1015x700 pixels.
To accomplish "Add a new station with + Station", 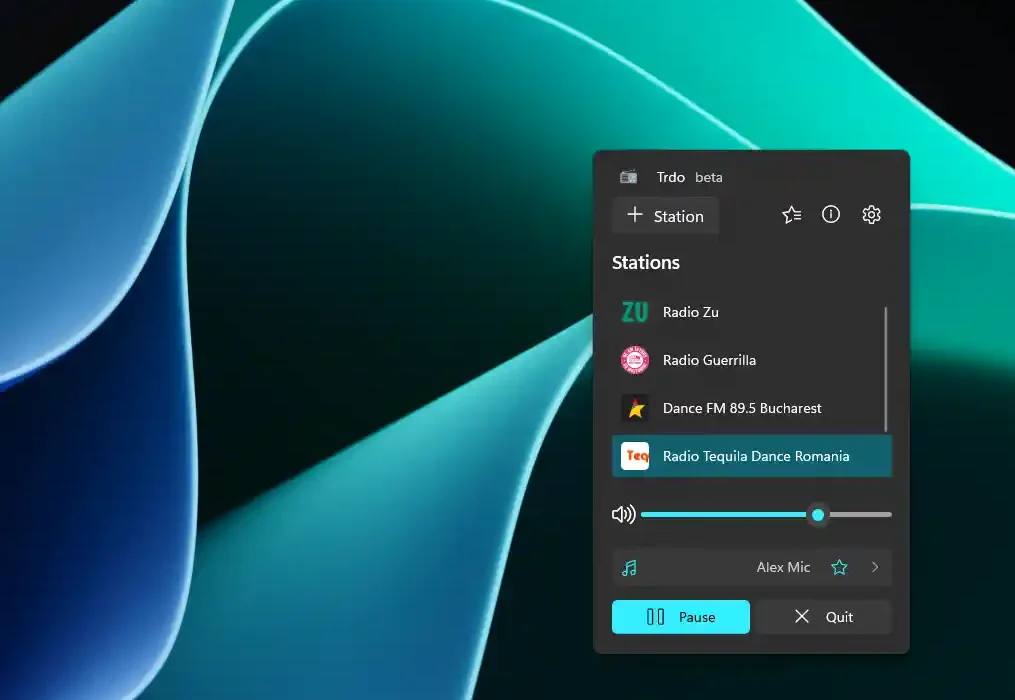I will click(x=665, y=216).
